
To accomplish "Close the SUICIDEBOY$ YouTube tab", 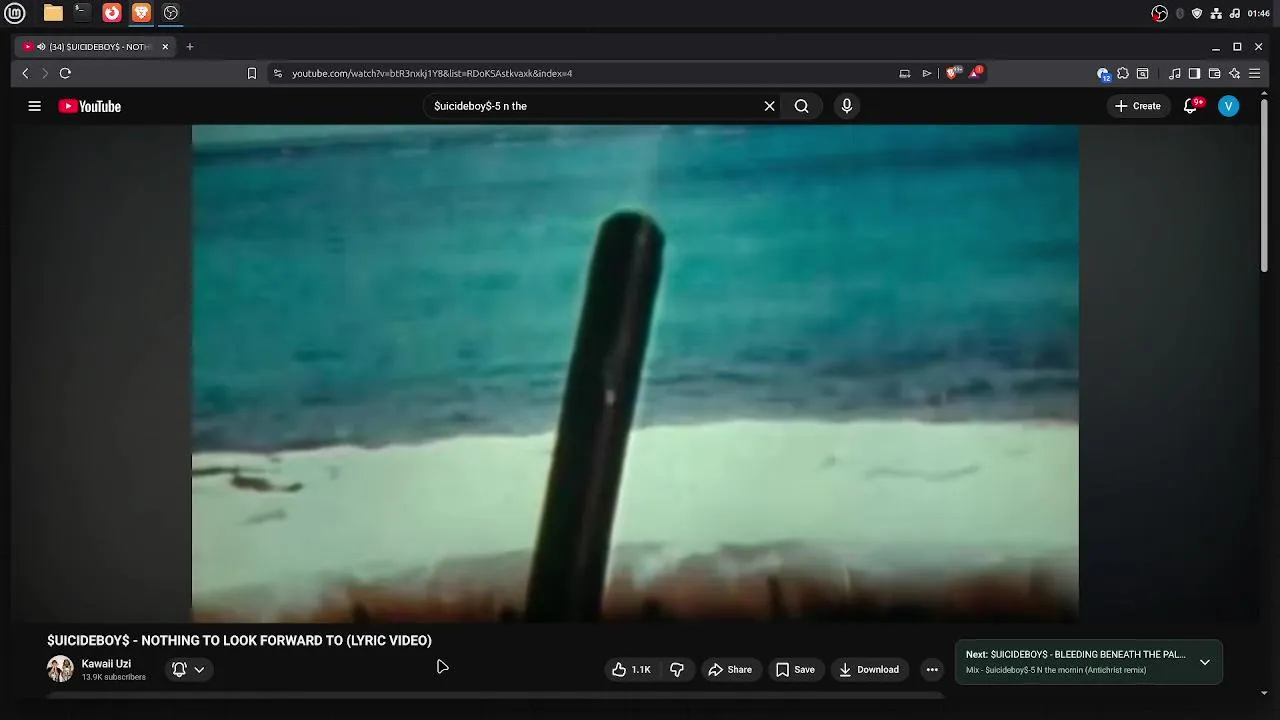I will pos(165,47).
